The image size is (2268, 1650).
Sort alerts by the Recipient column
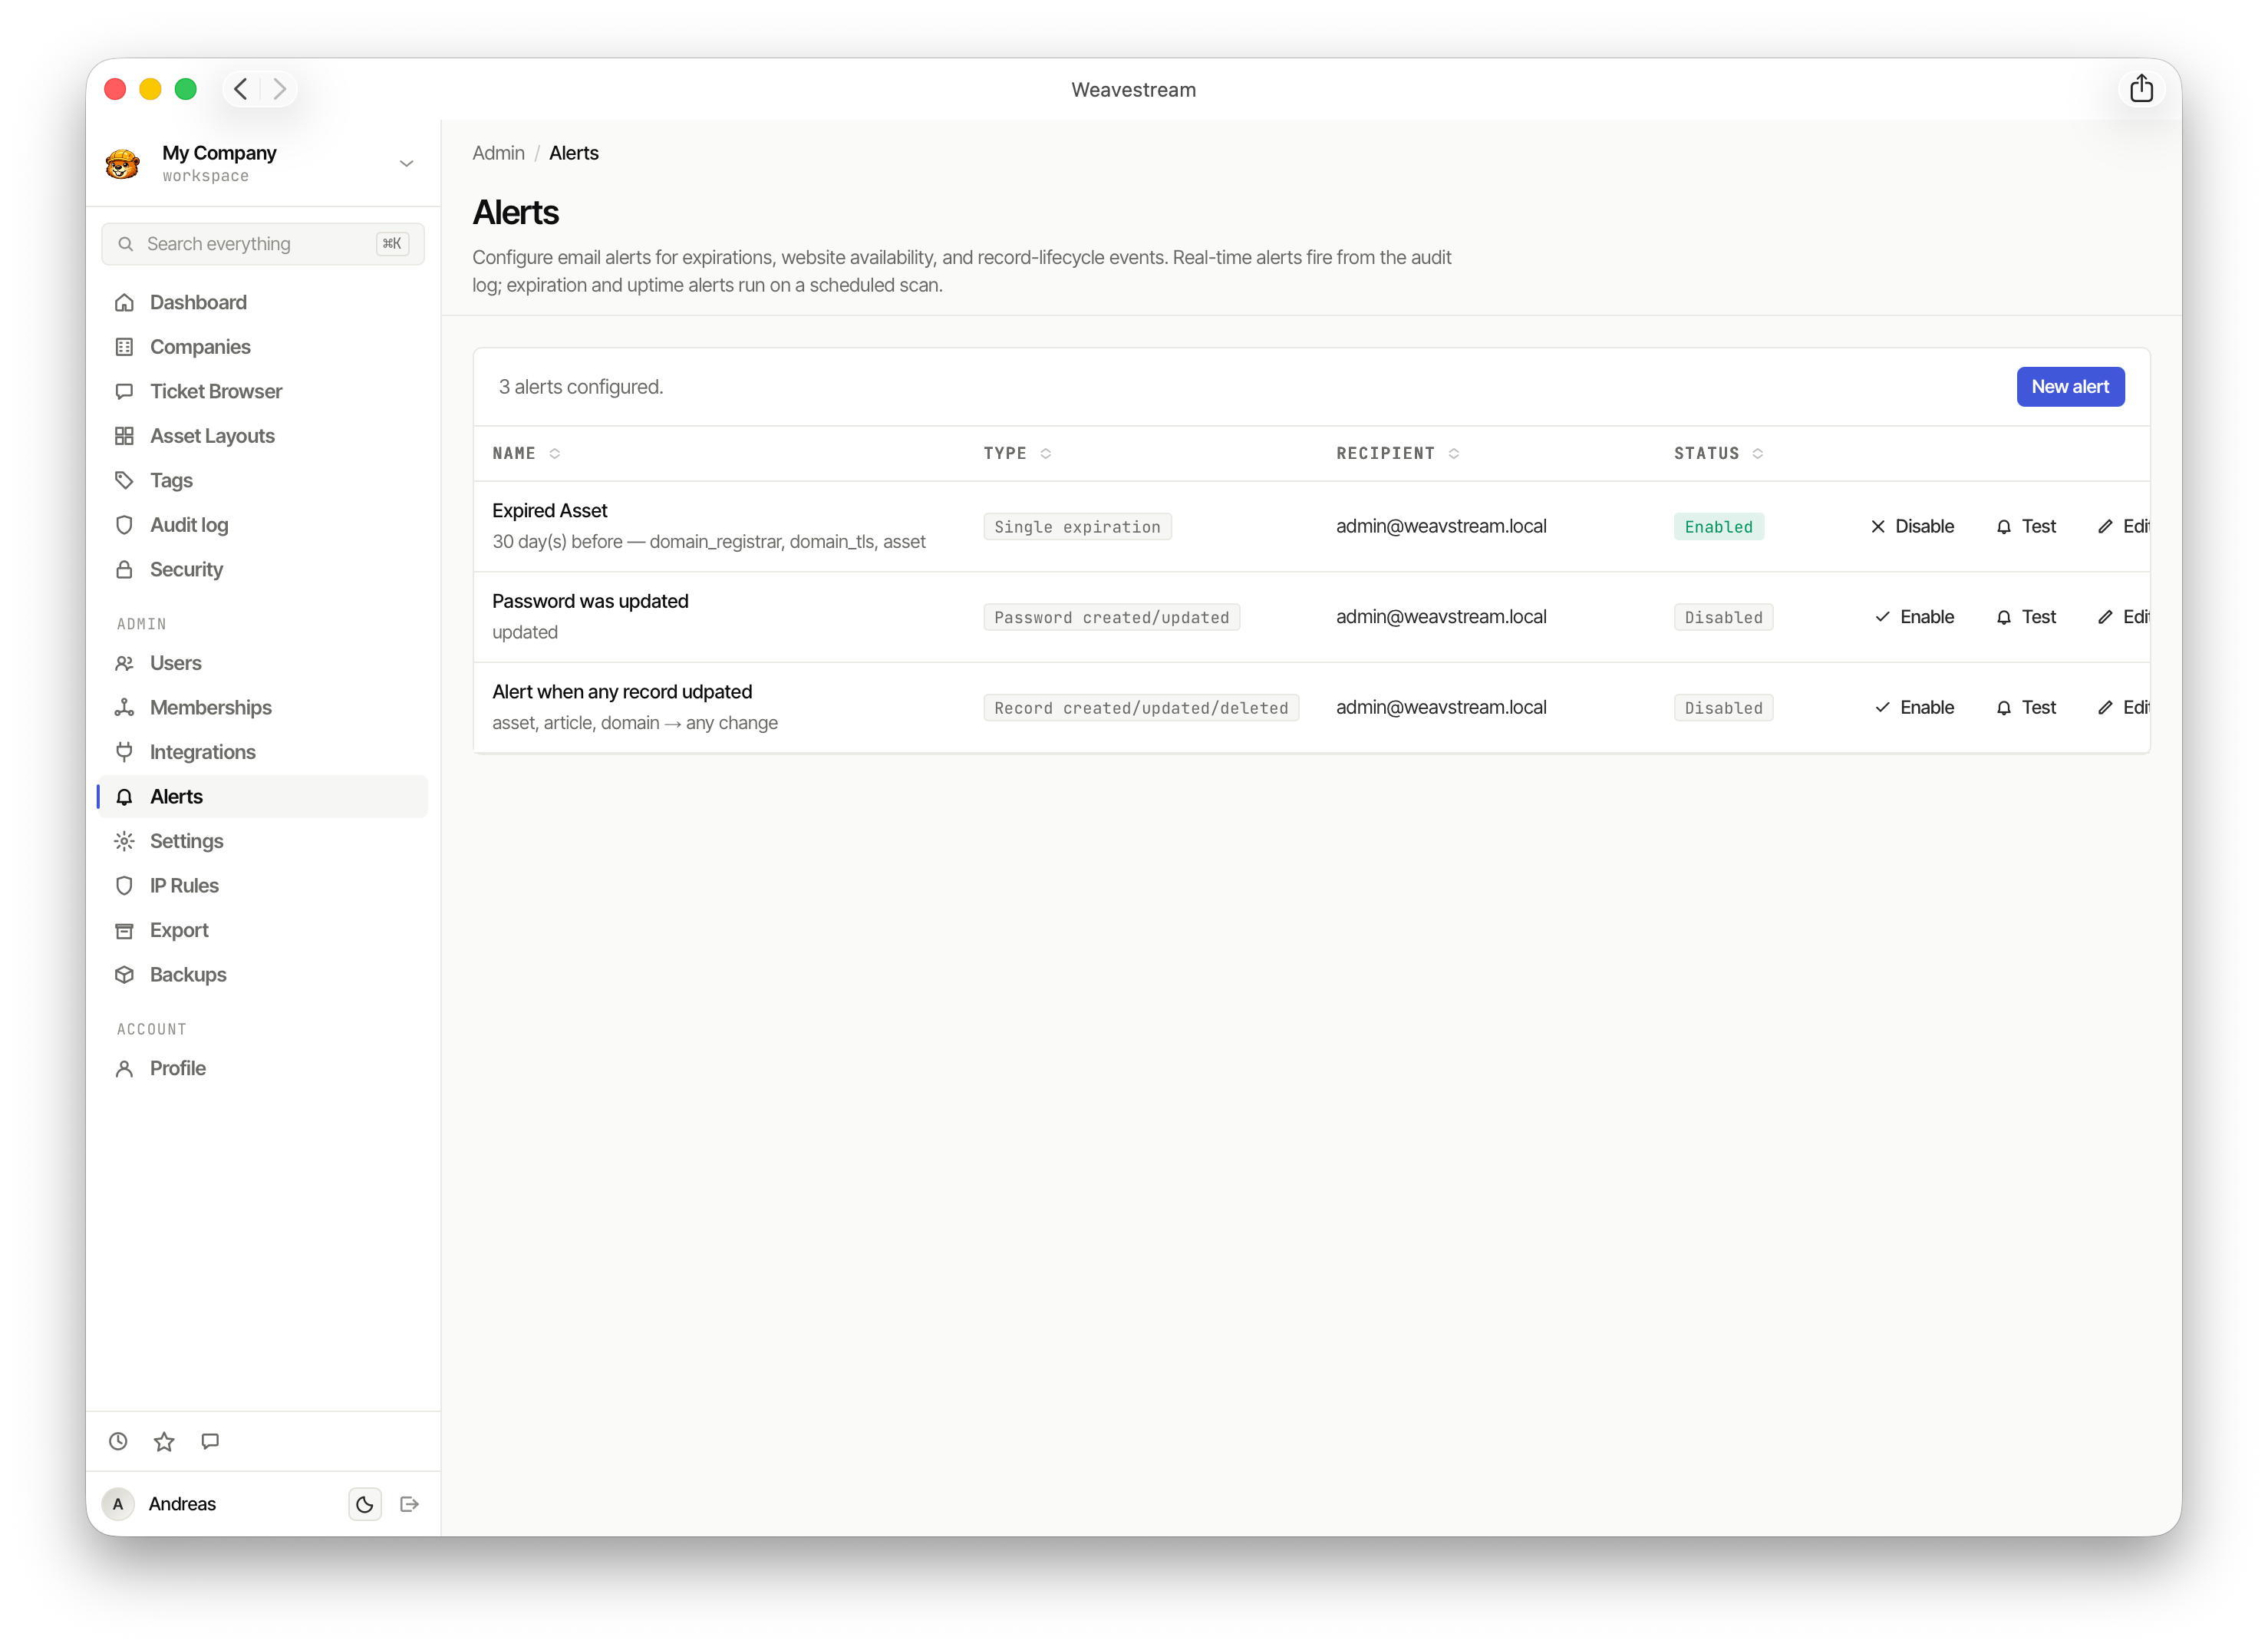[1398, 454]
